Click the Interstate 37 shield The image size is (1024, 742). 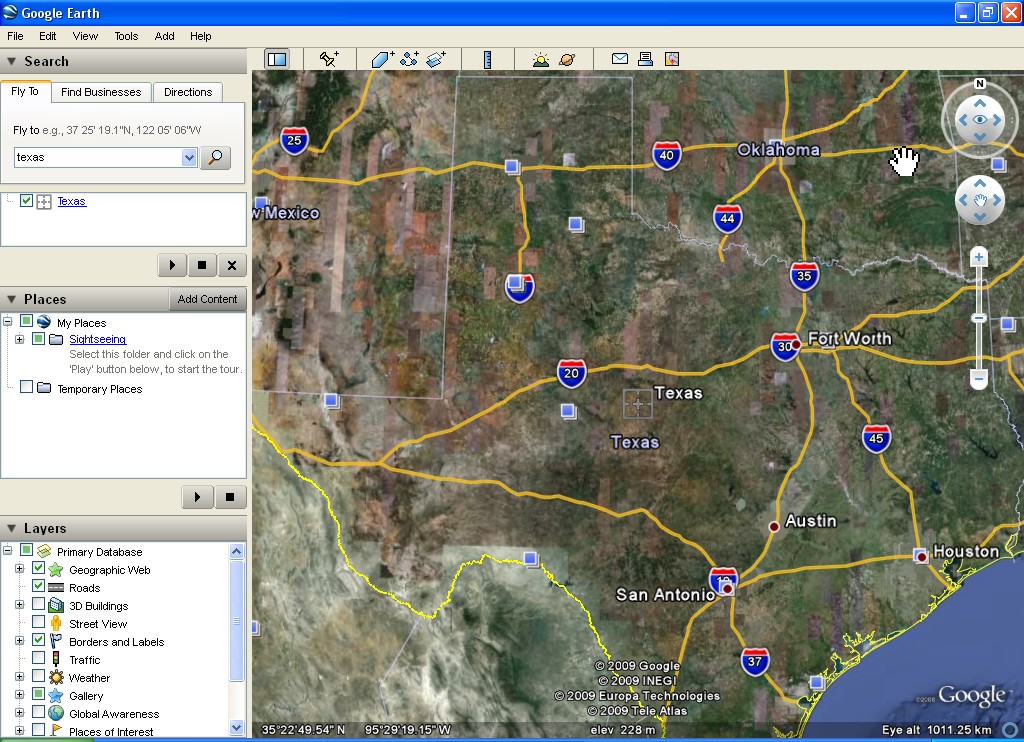pyautogui.click(x=755, y=662)
